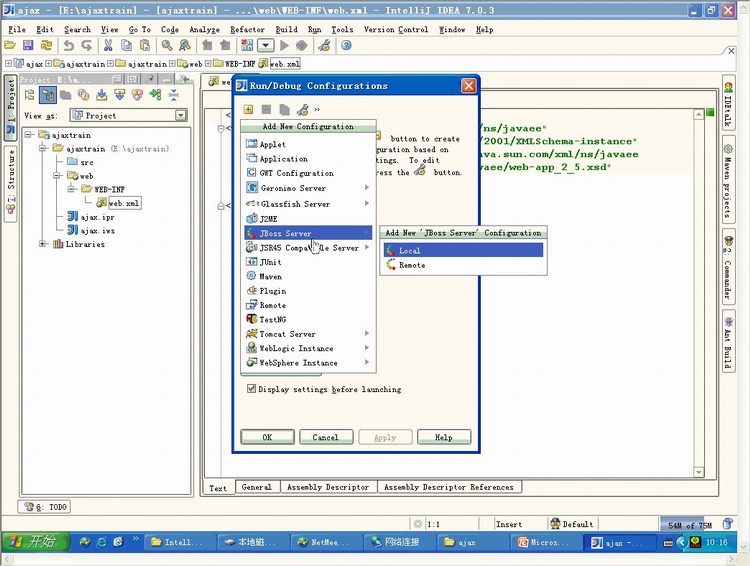
Task: Click Copy Configuration icon in dialog
Action: [284, 110]
